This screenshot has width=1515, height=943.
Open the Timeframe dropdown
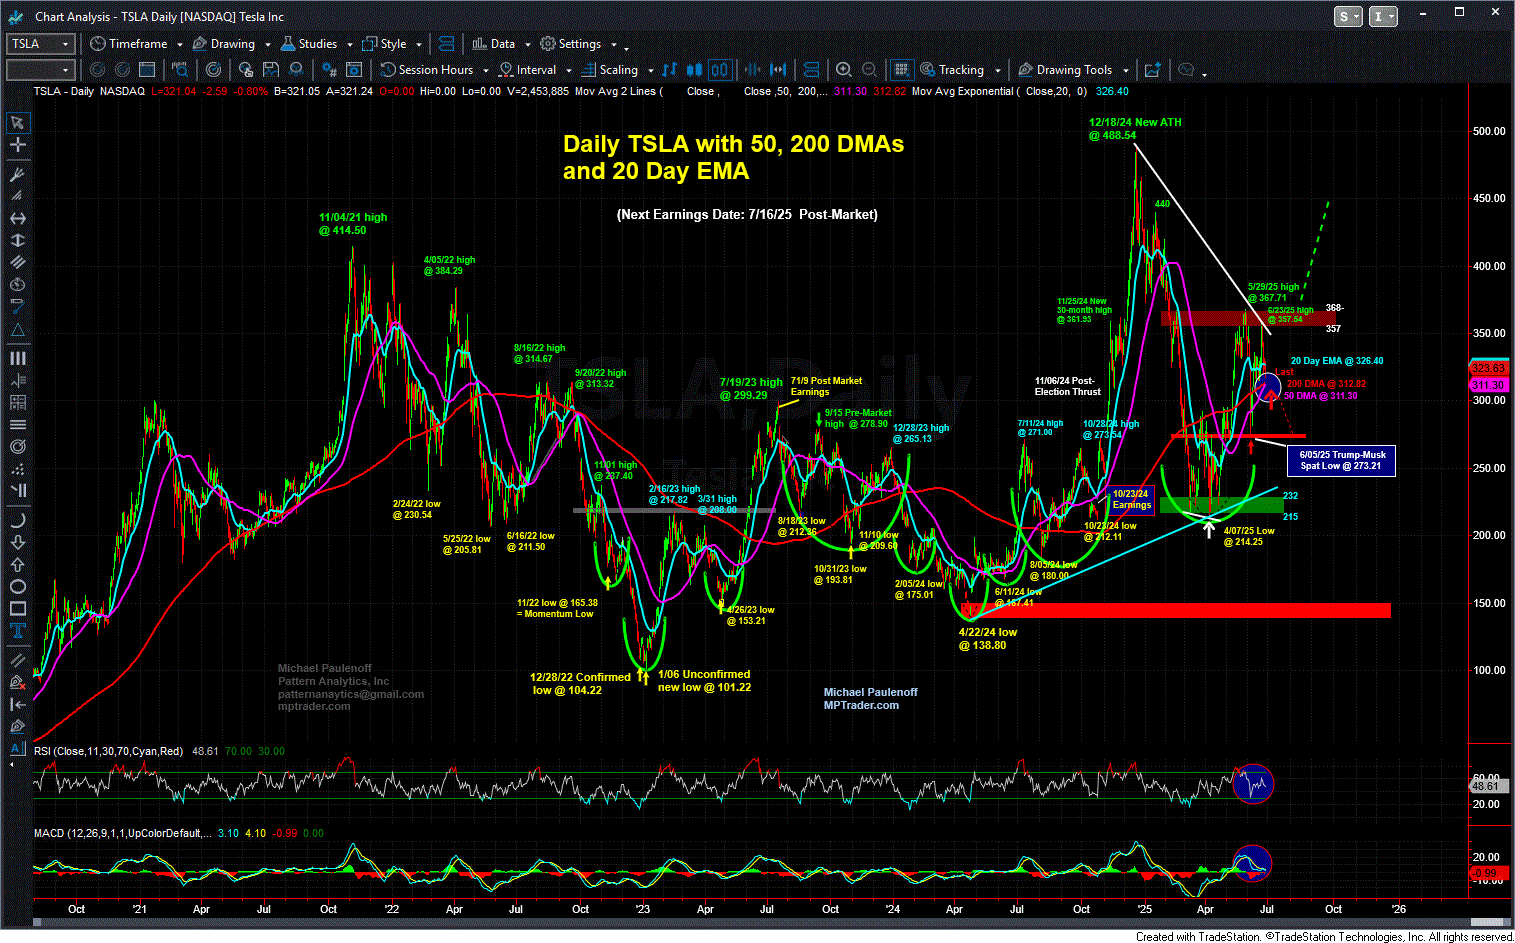136,44
